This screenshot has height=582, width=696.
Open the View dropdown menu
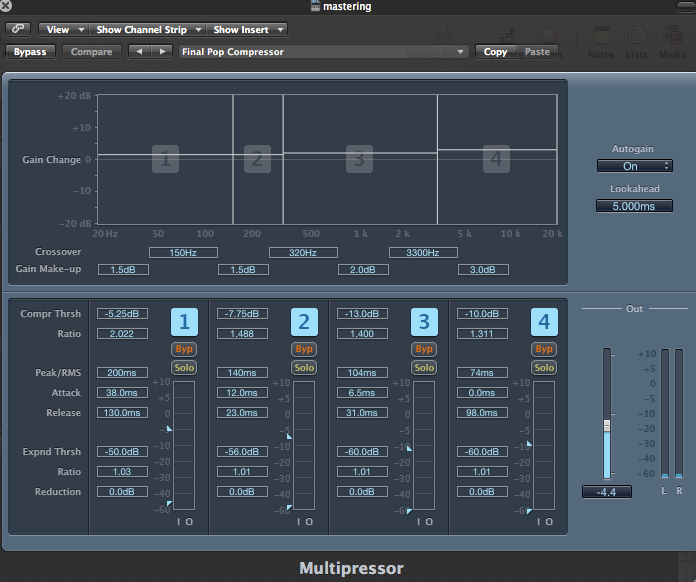(x=63, y=30)
